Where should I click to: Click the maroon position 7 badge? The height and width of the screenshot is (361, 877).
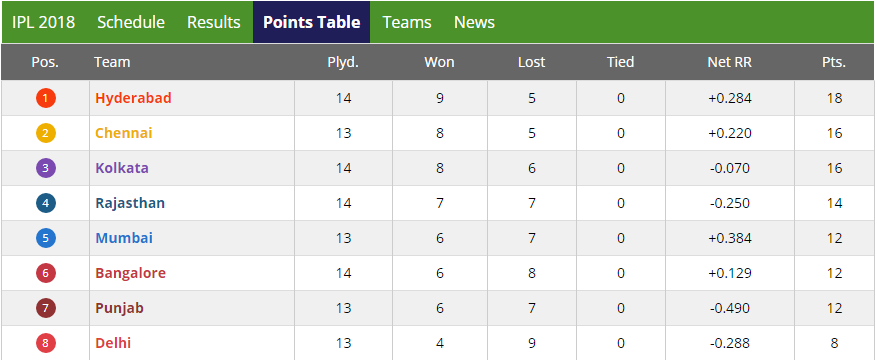[45, 308]
